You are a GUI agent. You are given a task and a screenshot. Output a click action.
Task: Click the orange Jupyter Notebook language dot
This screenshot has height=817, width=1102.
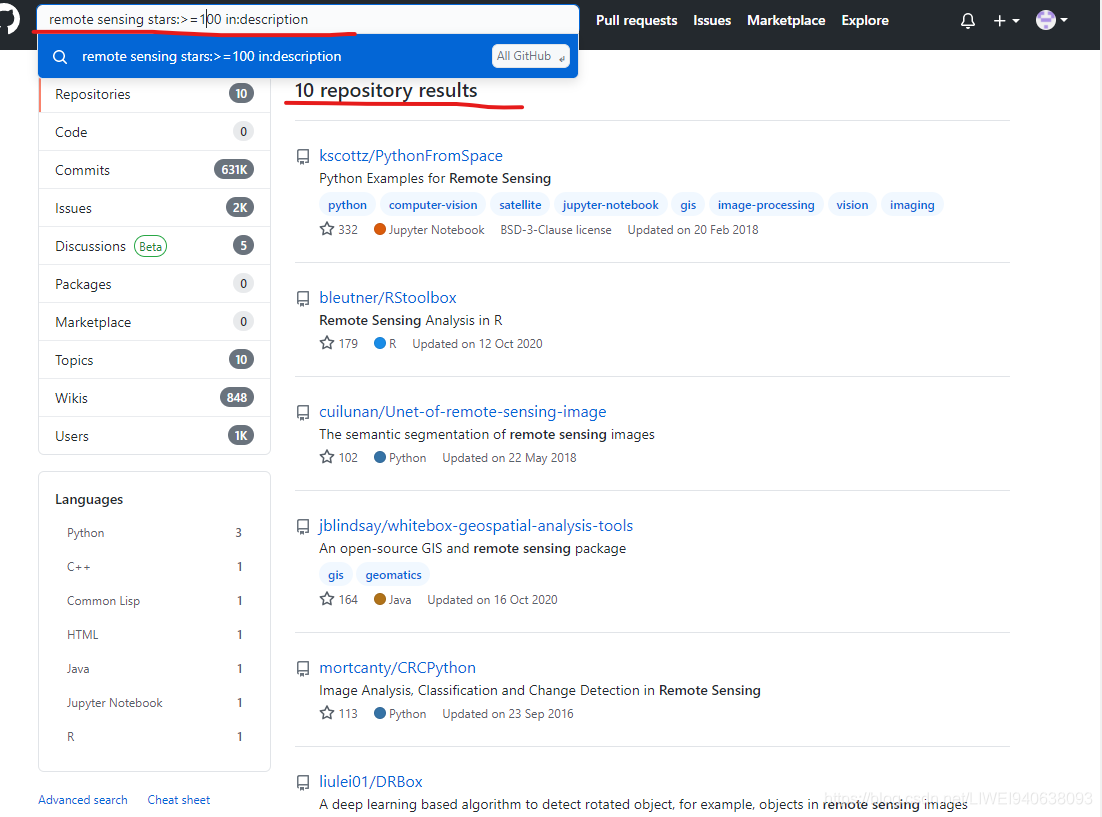[380, 229]
